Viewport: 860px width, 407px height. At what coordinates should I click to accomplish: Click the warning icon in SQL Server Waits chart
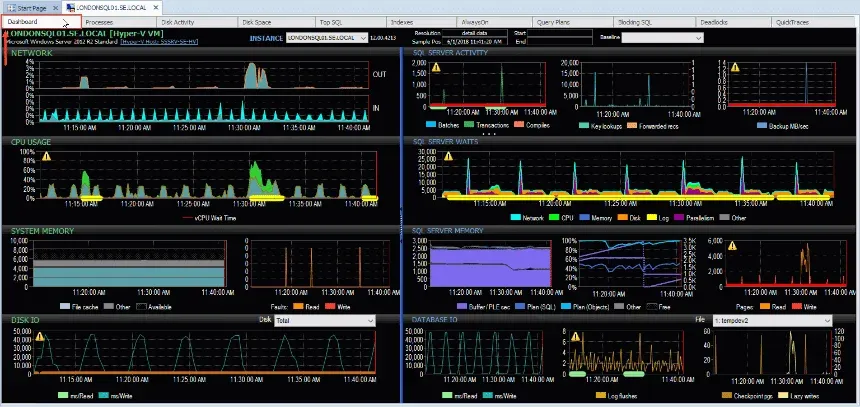click(448, 156)
